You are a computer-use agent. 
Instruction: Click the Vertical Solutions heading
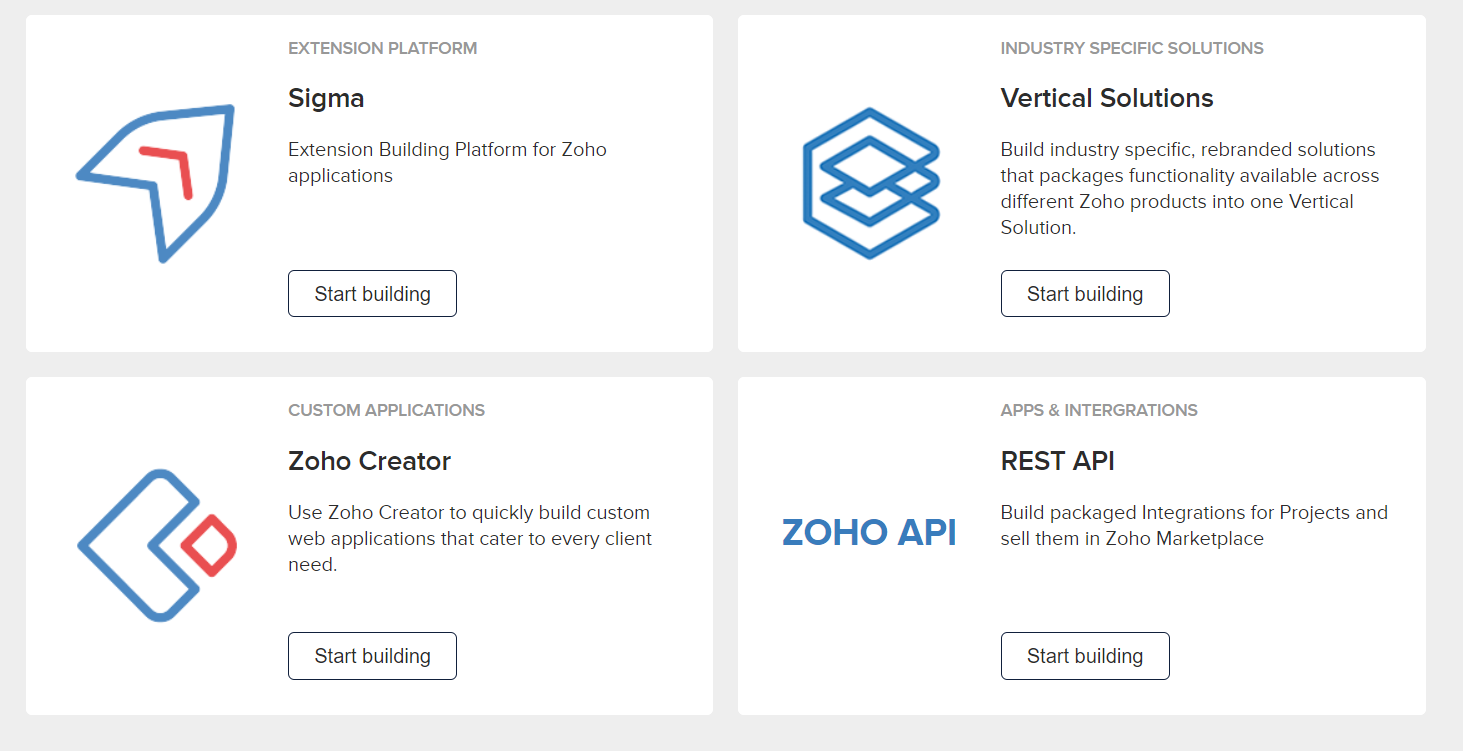1107,98
